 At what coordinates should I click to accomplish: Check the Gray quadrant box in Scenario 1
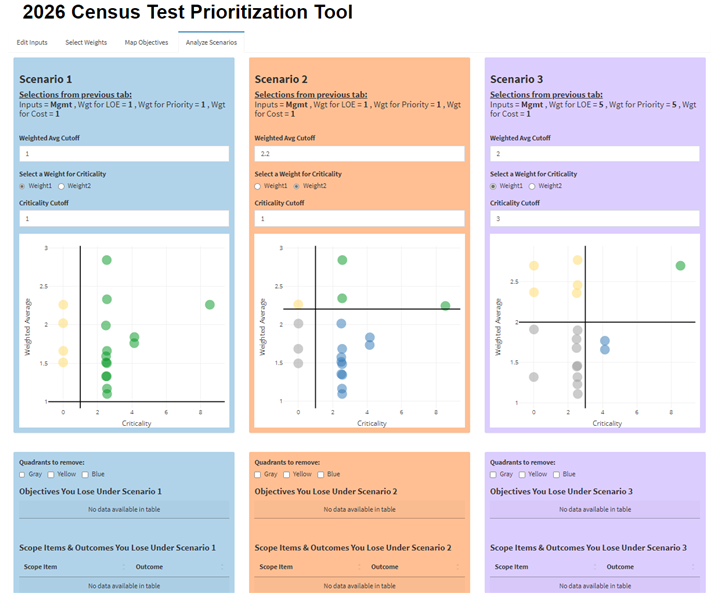coord(24,474)
